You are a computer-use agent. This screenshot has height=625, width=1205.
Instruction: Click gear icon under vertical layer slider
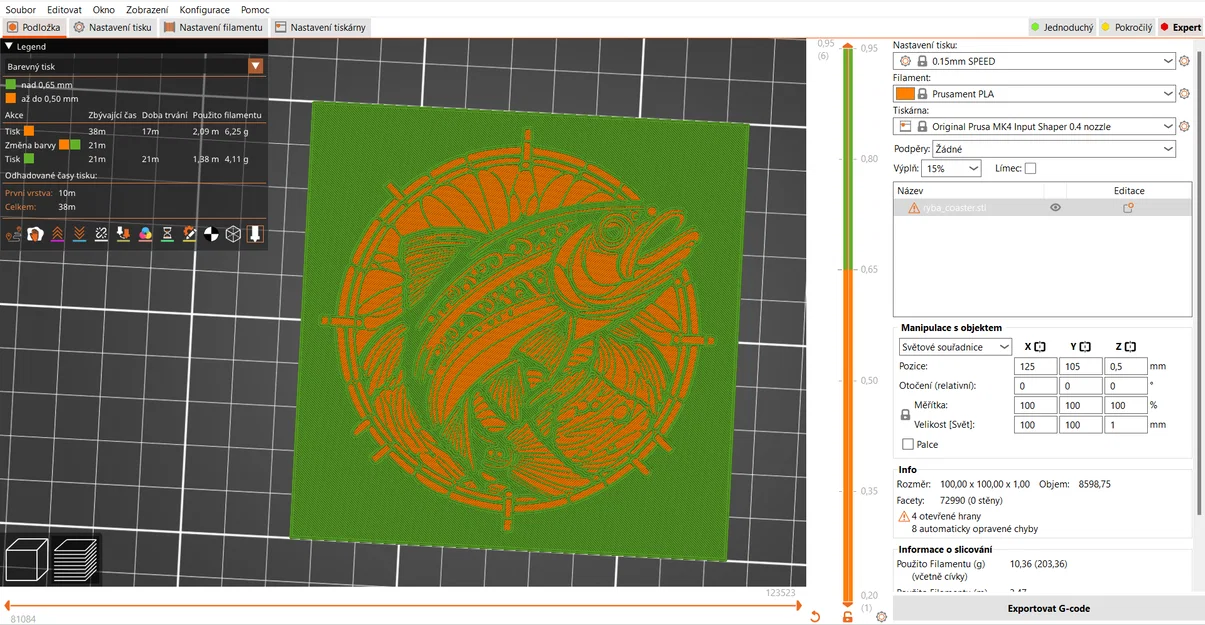click(x=881, y=616)
